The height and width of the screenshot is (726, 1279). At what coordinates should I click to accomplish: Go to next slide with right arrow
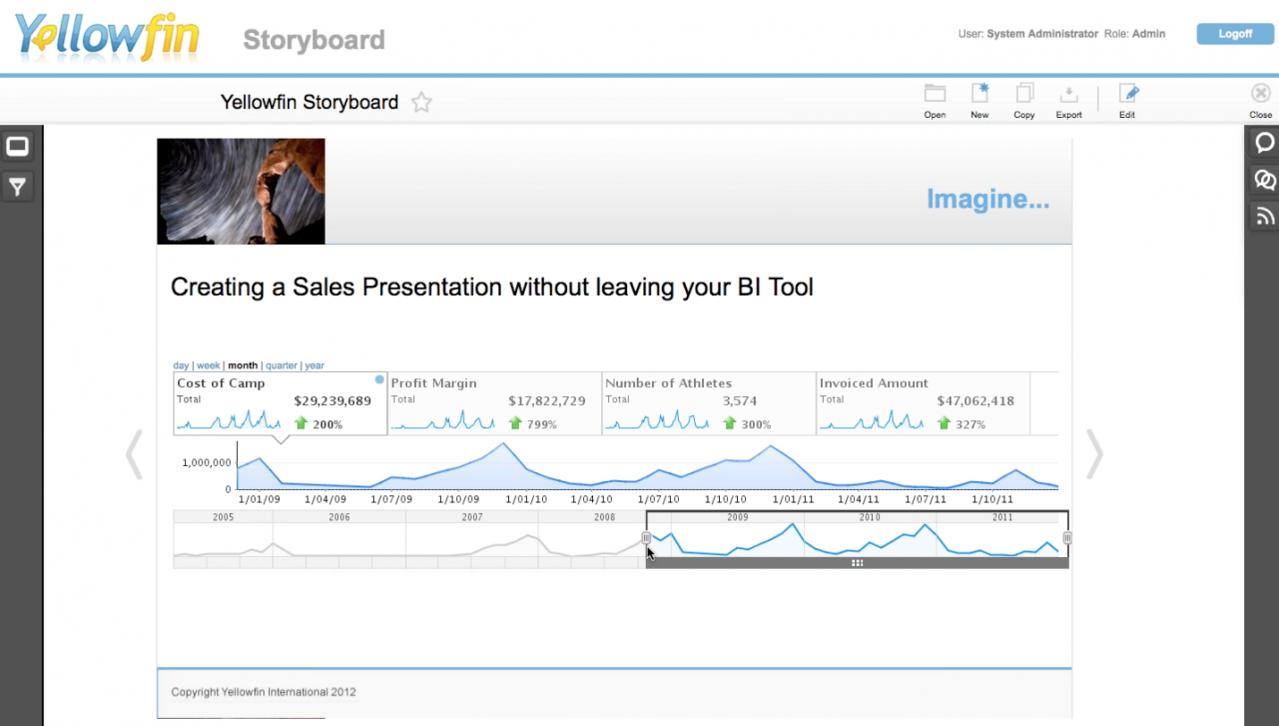tap(1095, 455)
